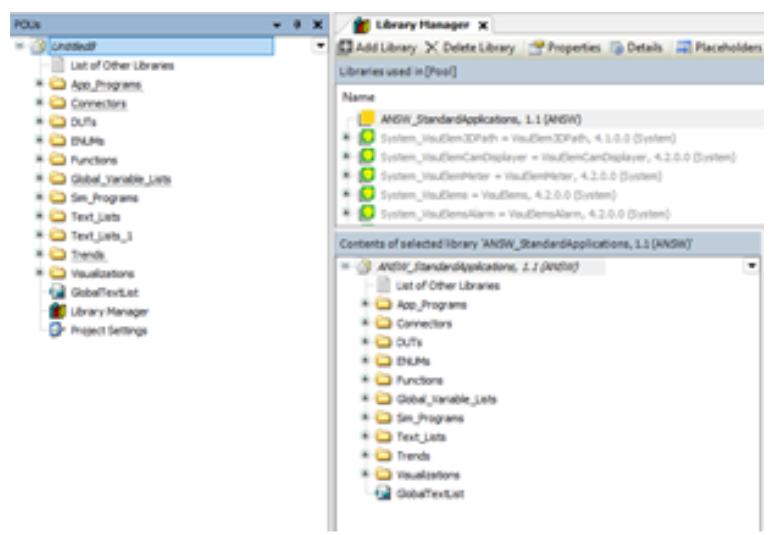
Task: Expand the System_VisuElemMeter library entry
Action: click(347, 176)
